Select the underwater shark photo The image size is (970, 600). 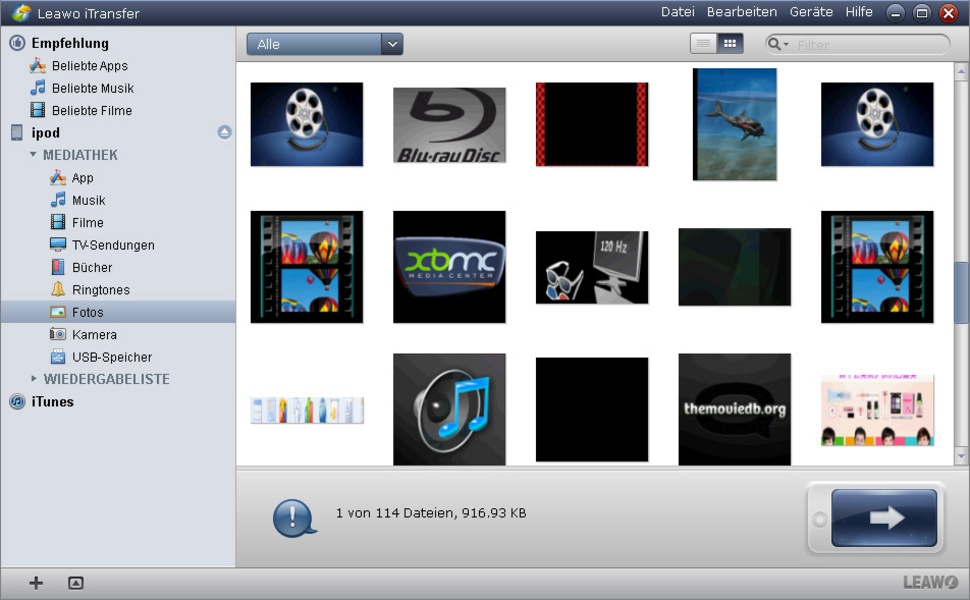coord(734,124)
